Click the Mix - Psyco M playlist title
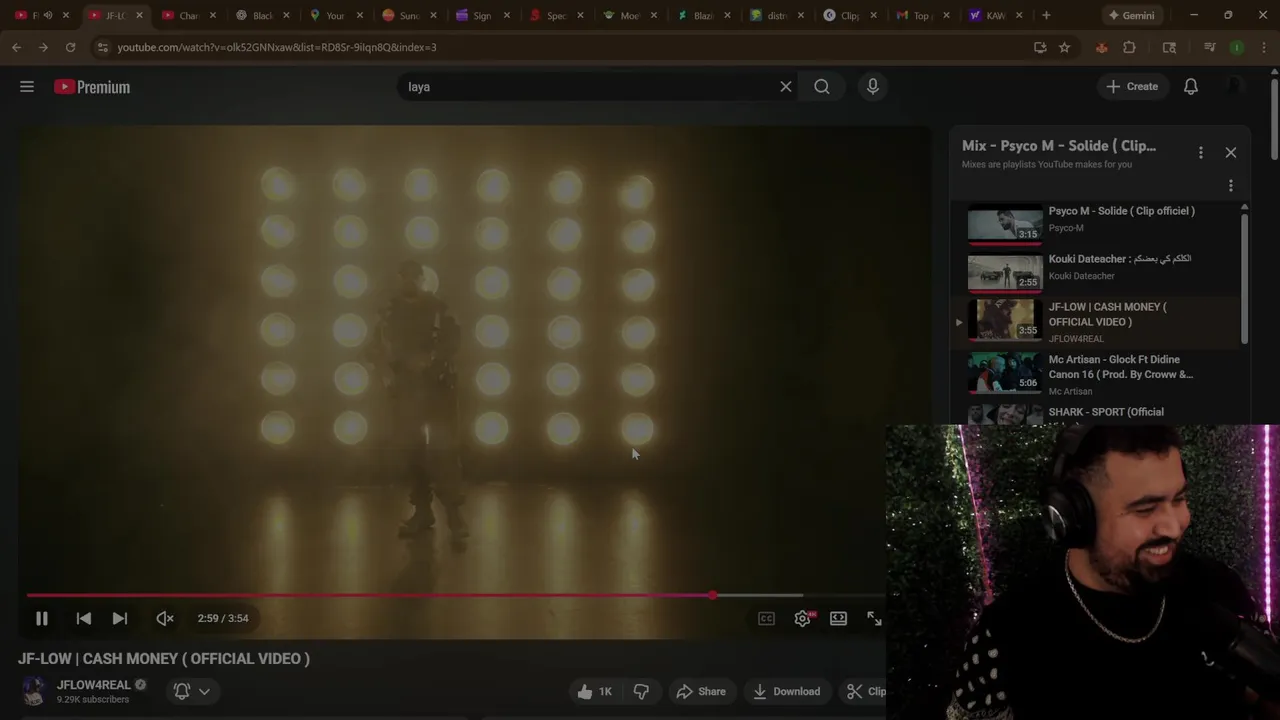 [x=1059, y=146]
